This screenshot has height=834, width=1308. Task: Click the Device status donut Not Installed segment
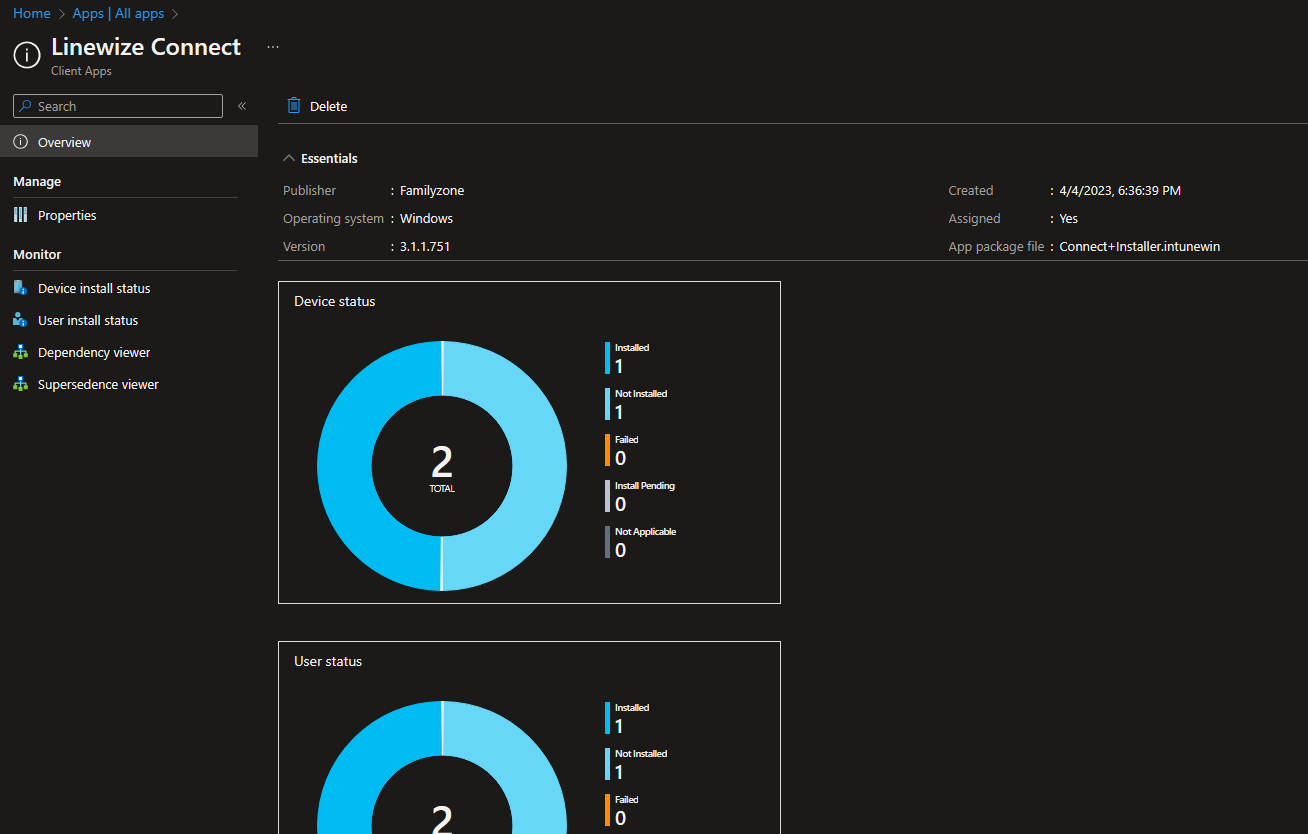point(540,466)
